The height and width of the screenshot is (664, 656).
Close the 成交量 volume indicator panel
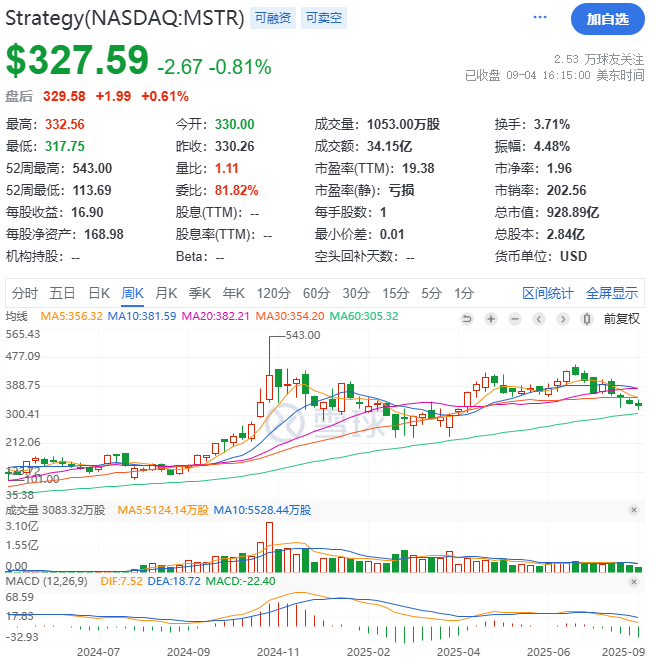pyautogui.click(x=634, y=510)
